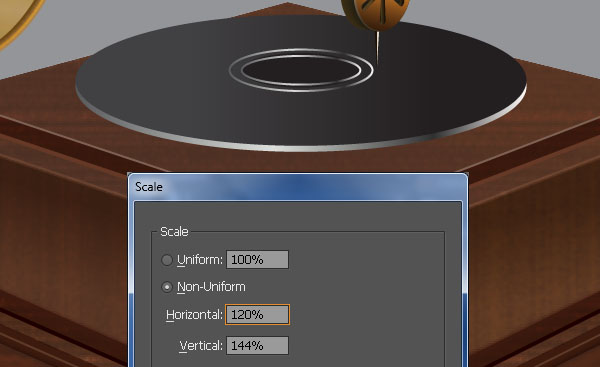
Task: Click the Scale dialog title bar
Action: pyautogui.click(x=297, y=187)
